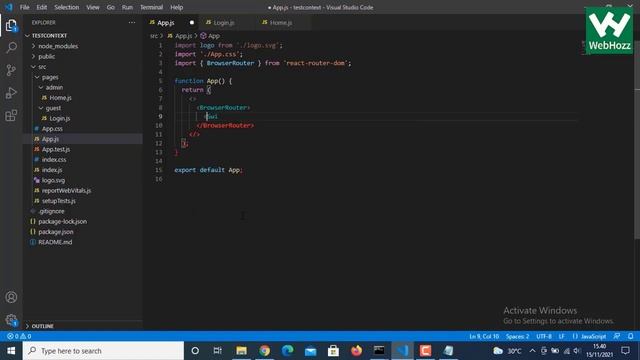Click the Explorer more actions ellipsis

point(131,22)
